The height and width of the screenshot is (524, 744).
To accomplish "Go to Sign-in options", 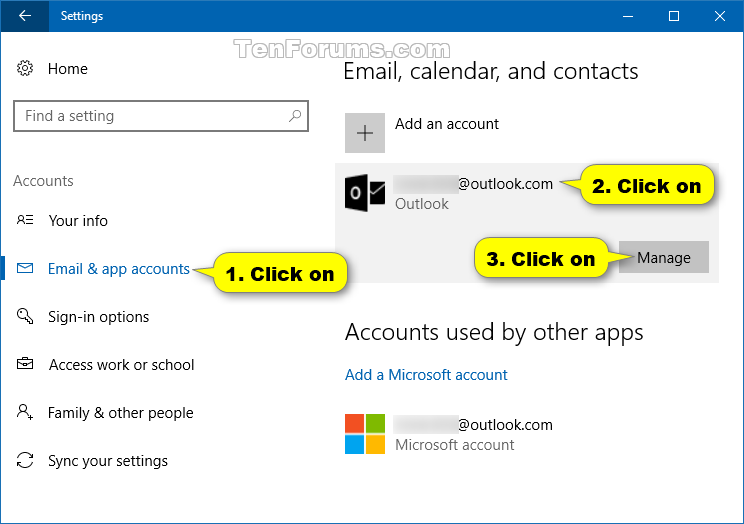I will (99, 317).
